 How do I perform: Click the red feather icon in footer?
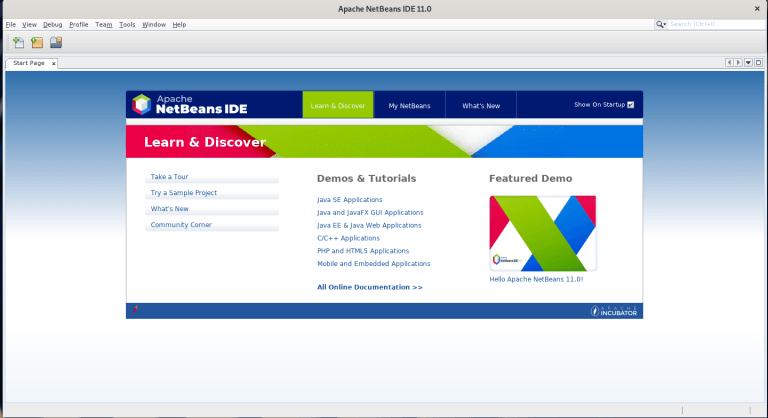(135, 309)
